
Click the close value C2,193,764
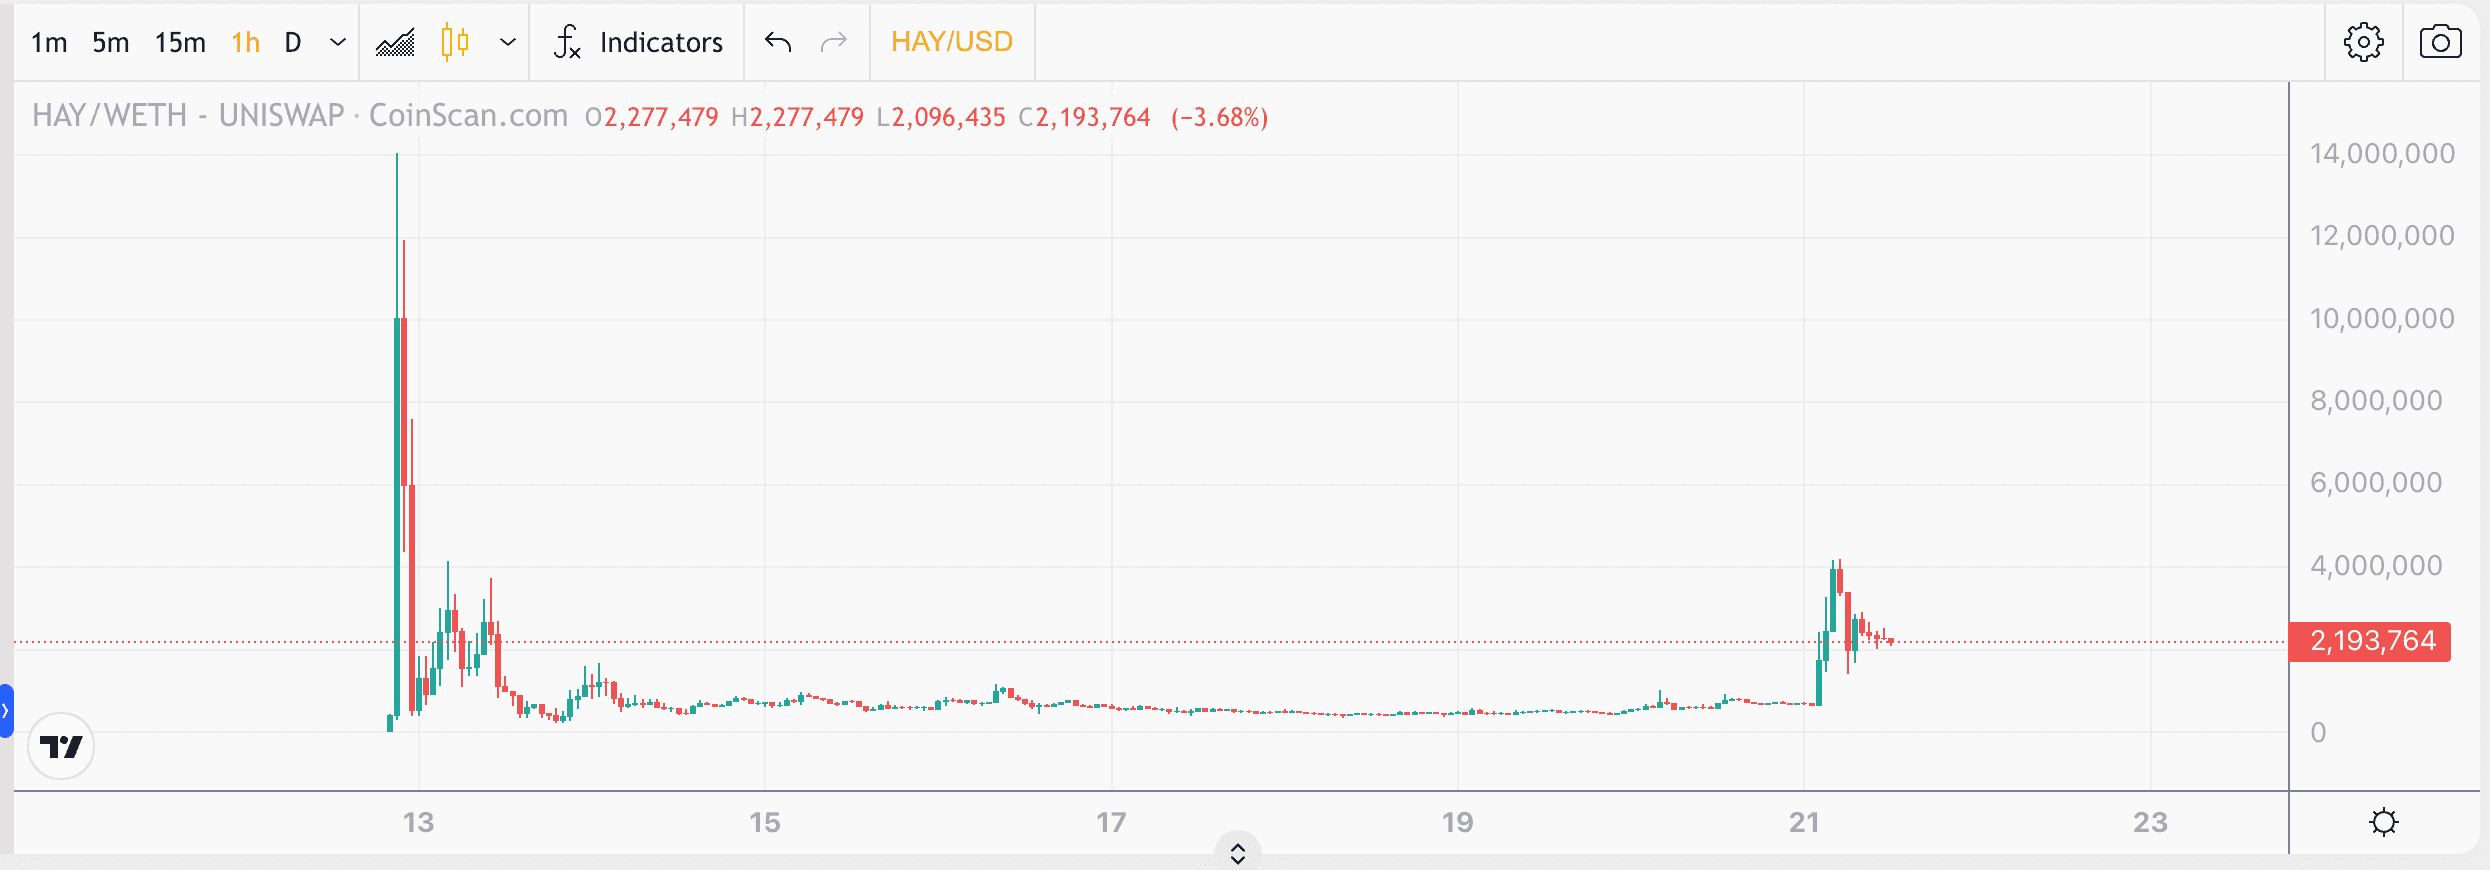(1084, 117)
